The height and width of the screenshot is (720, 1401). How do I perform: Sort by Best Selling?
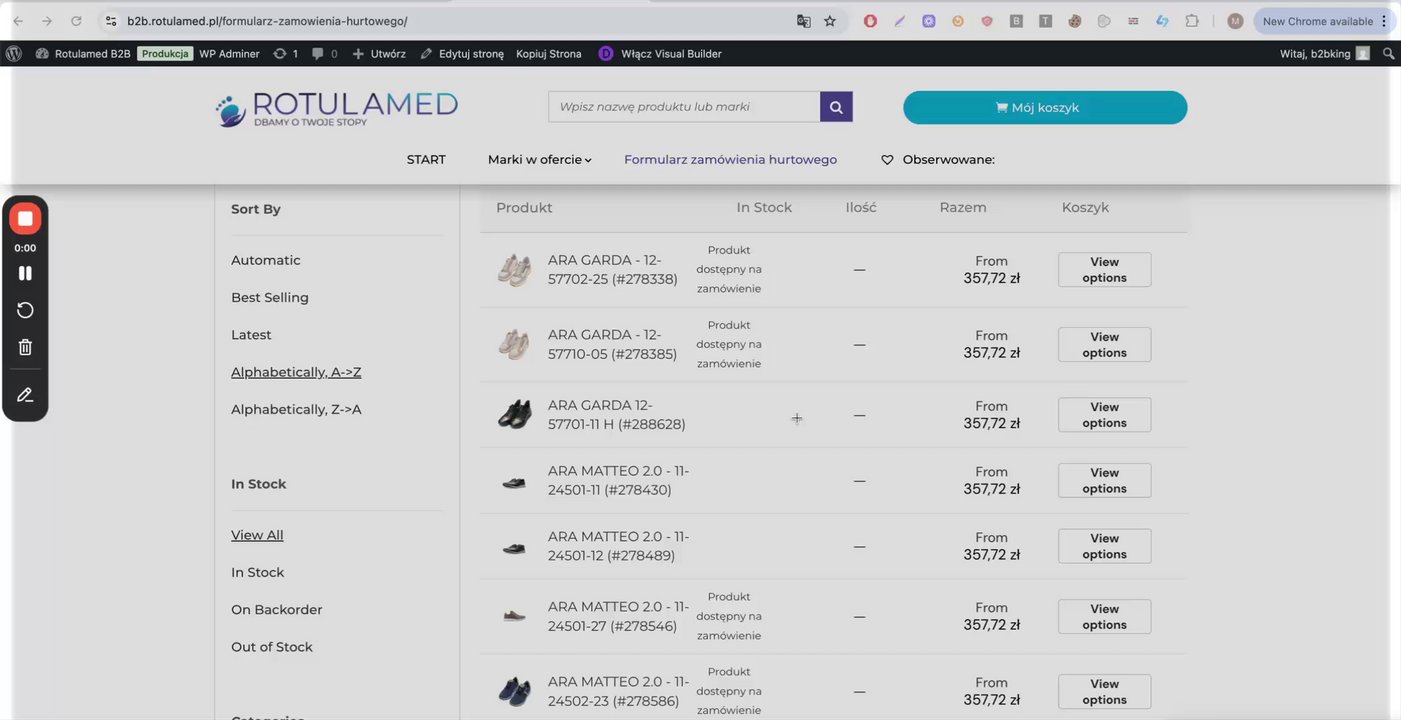point(270,298)
